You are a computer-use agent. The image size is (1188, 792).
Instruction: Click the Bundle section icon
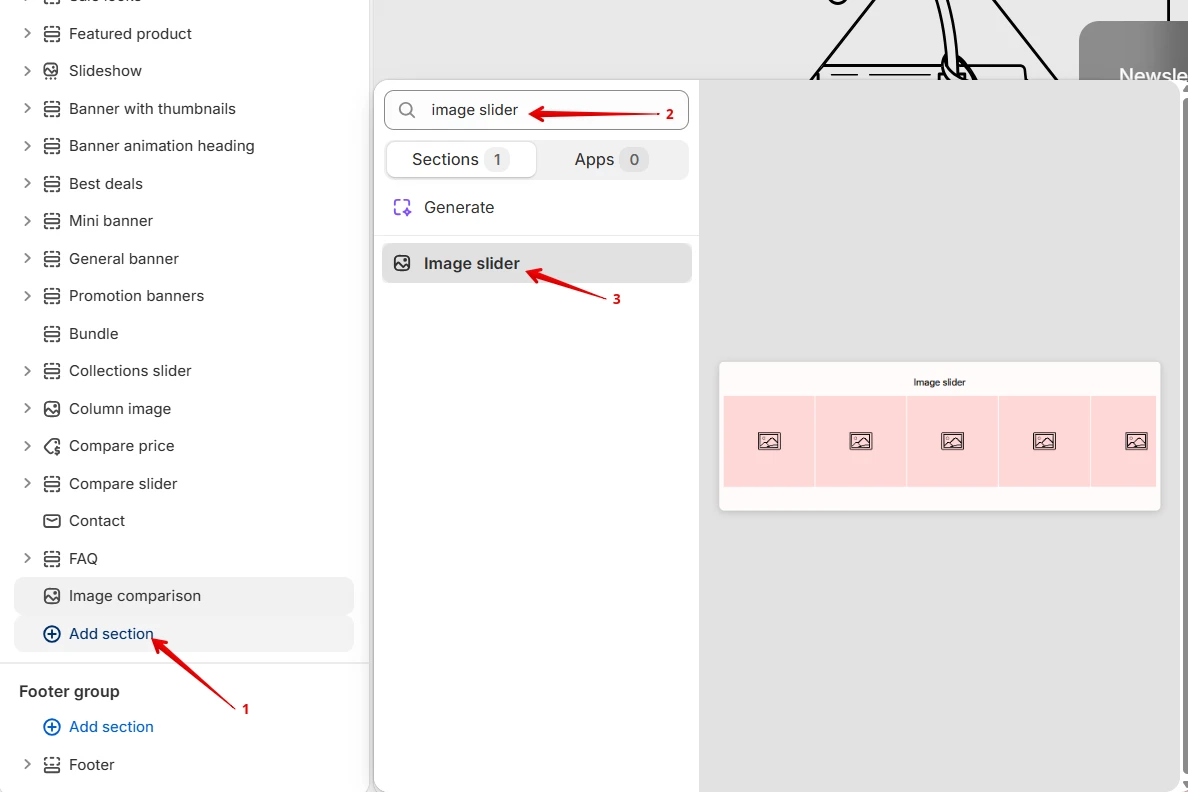pos(52,334)
